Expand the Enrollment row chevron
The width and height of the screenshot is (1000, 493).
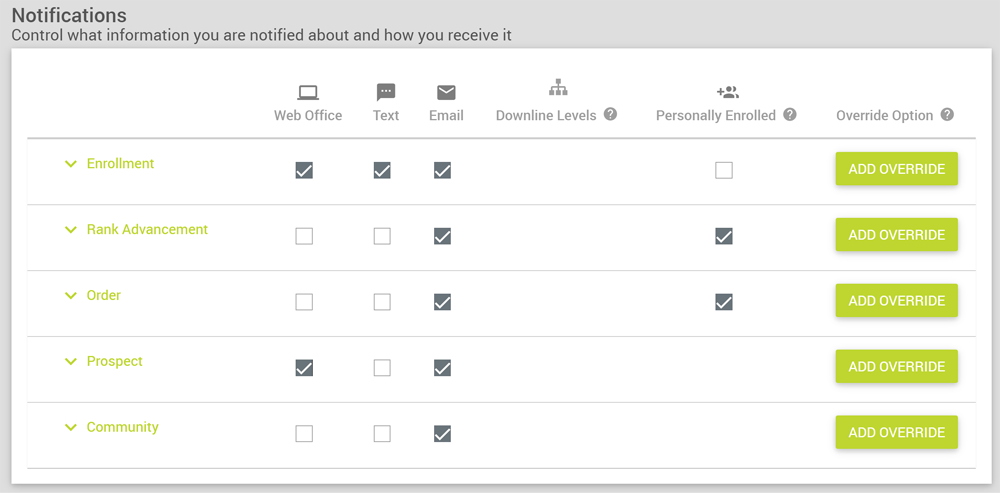tap(70, 164)
